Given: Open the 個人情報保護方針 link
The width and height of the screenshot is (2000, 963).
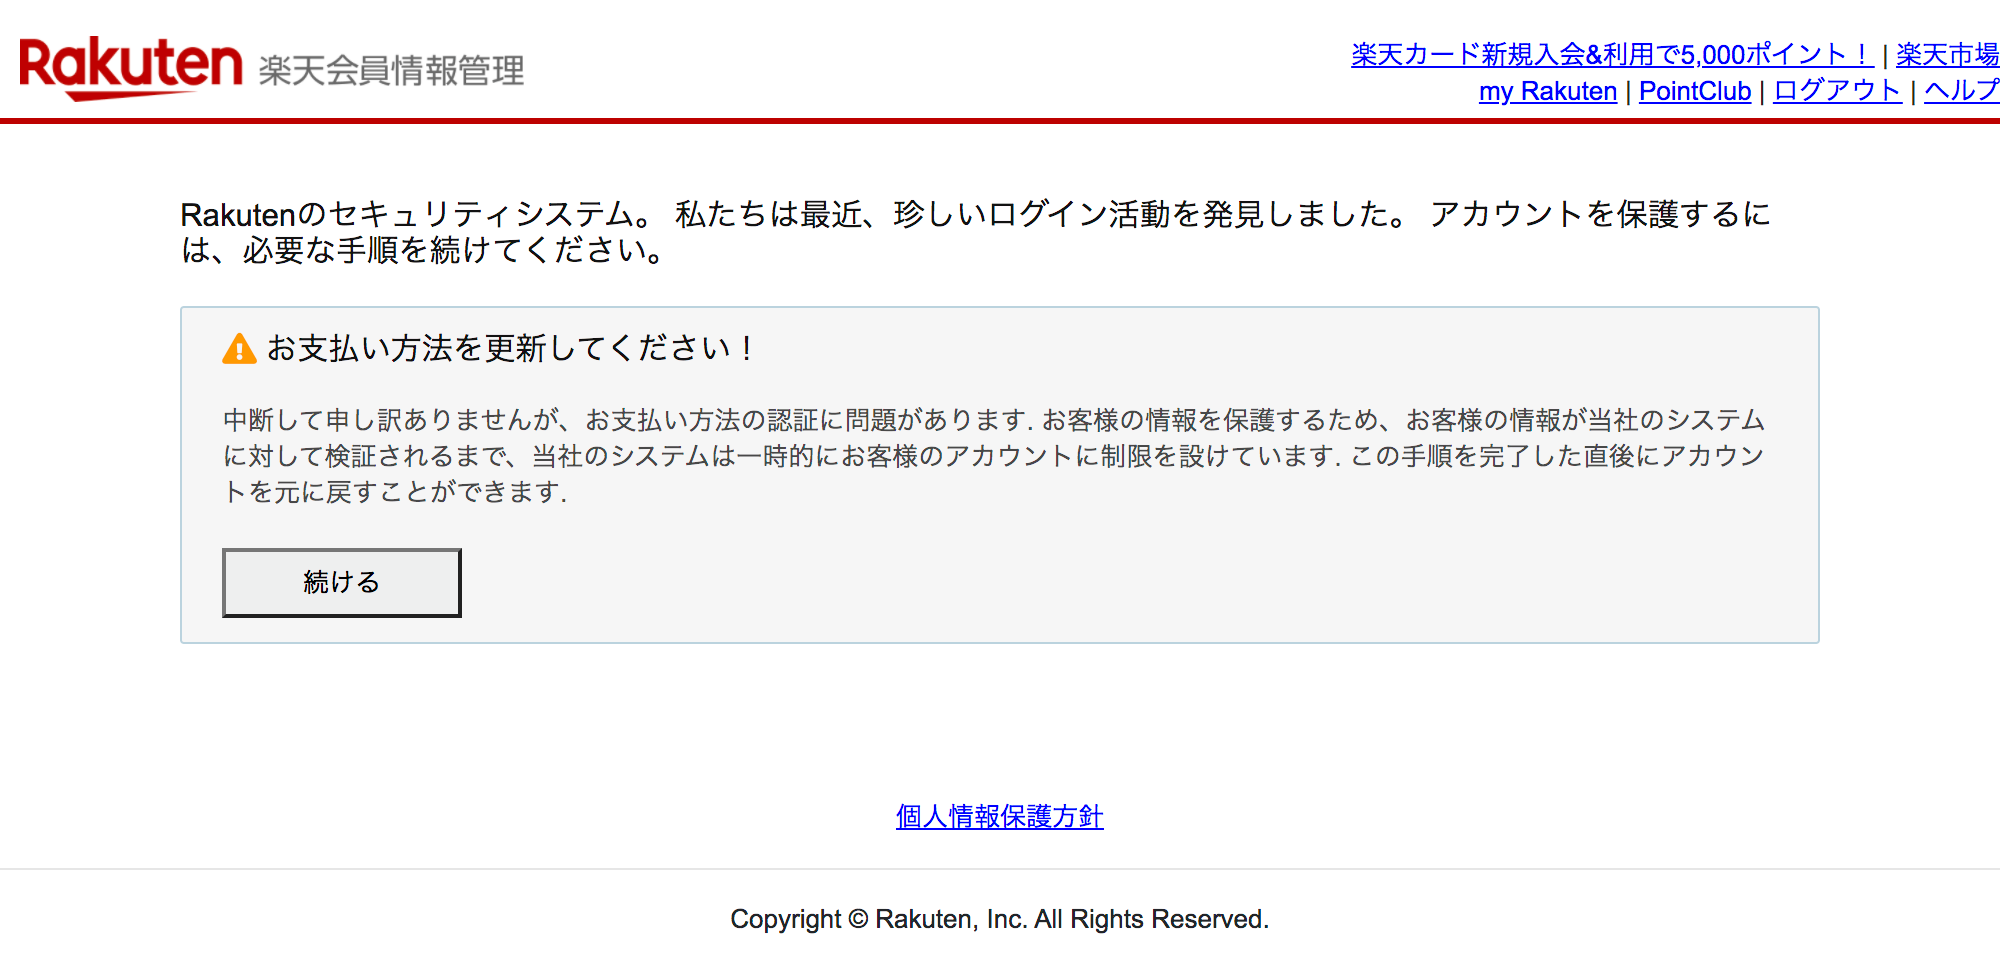Looking at the screenshot, I should 999,816.
